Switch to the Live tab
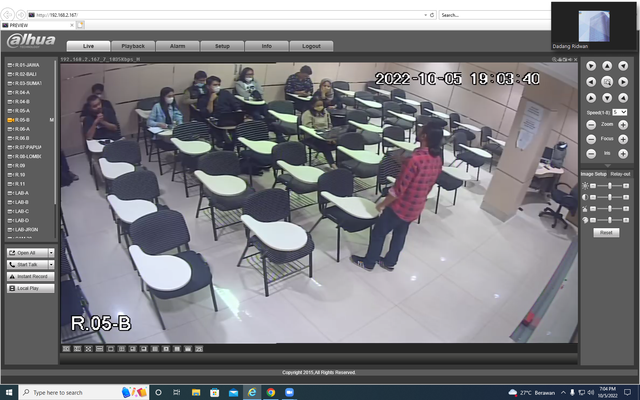 click(88, 46)
